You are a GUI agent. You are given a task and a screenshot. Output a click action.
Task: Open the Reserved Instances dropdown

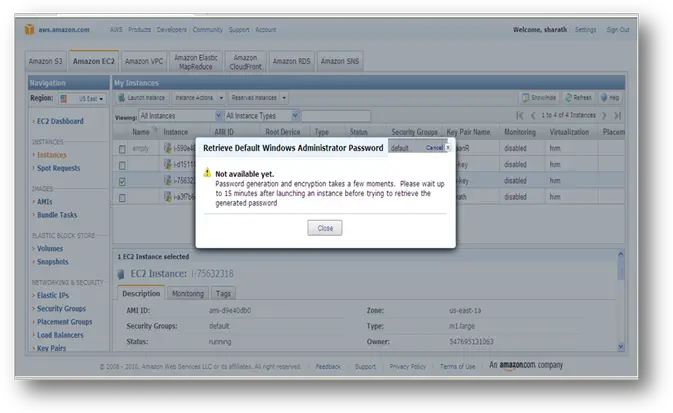click(258, 98)
